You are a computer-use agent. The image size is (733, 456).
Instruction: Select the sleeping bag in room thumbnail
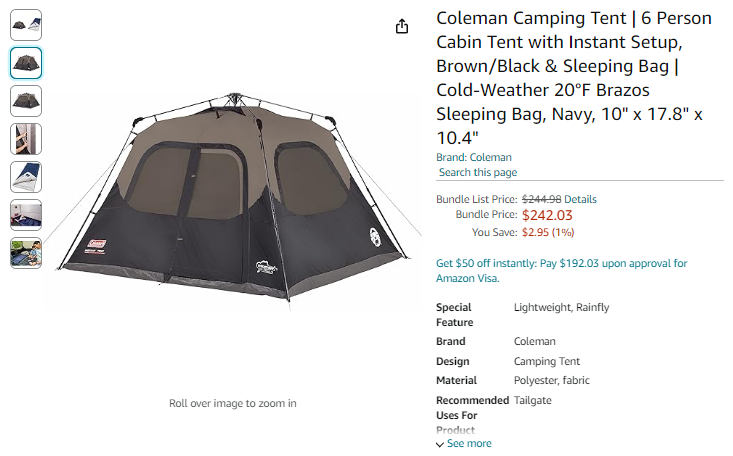(26, 215)
